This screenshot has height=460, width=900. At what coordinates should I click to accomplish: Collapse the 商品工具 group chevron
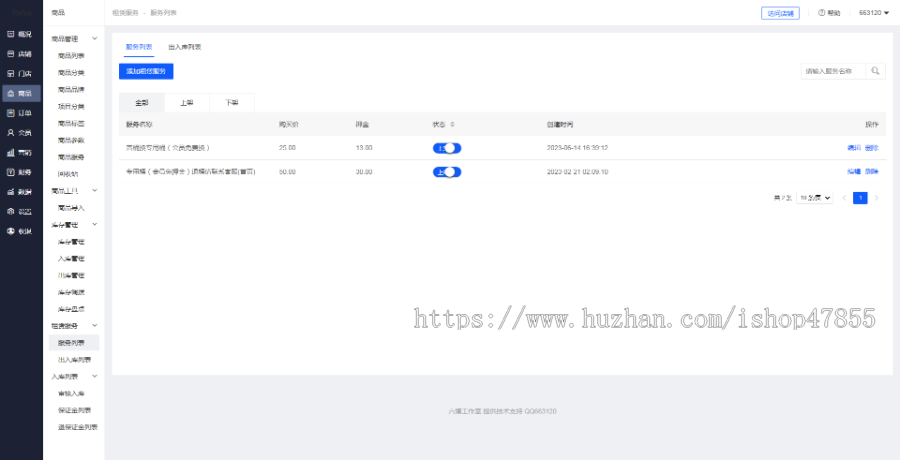(x=95, y=191)
